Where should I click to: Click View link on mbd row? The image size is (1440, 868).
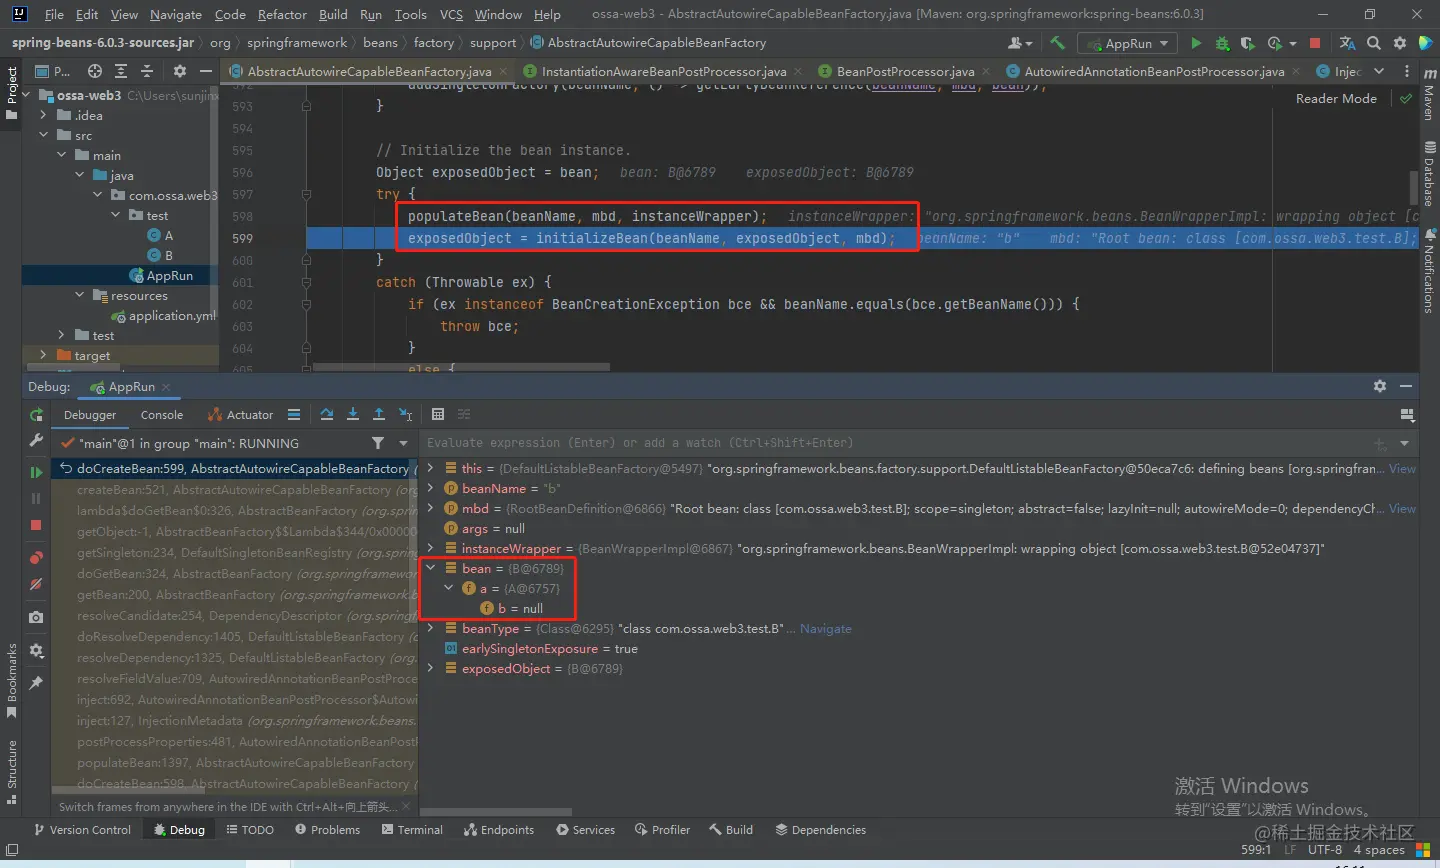coord(1403,508)
